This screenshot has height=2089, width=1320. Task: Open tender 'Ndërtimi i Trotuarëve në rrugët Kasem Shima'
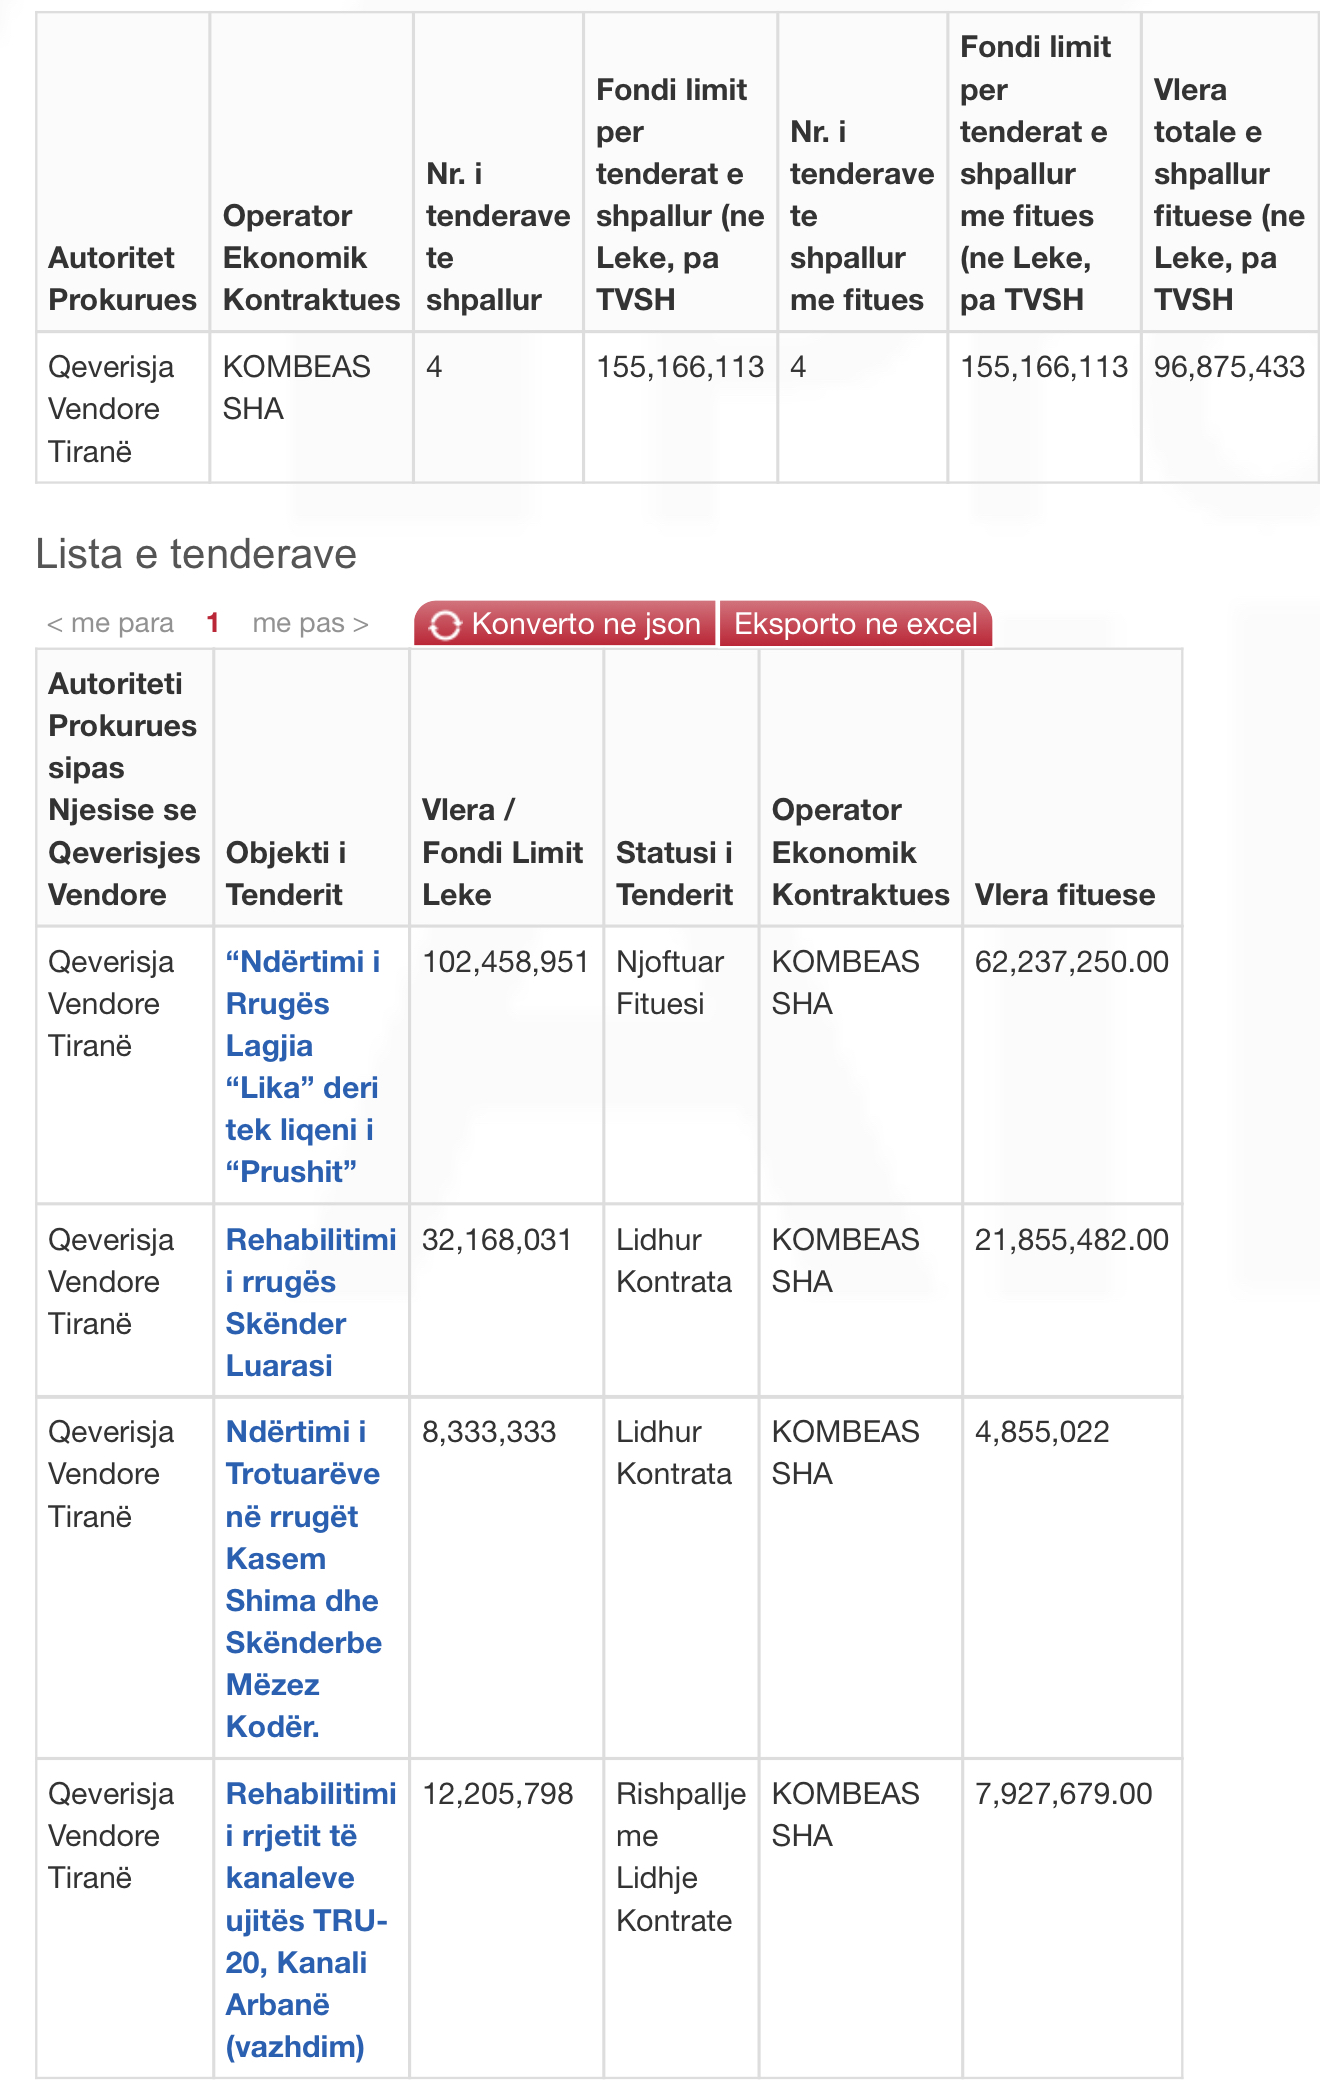pos(303,1579)
